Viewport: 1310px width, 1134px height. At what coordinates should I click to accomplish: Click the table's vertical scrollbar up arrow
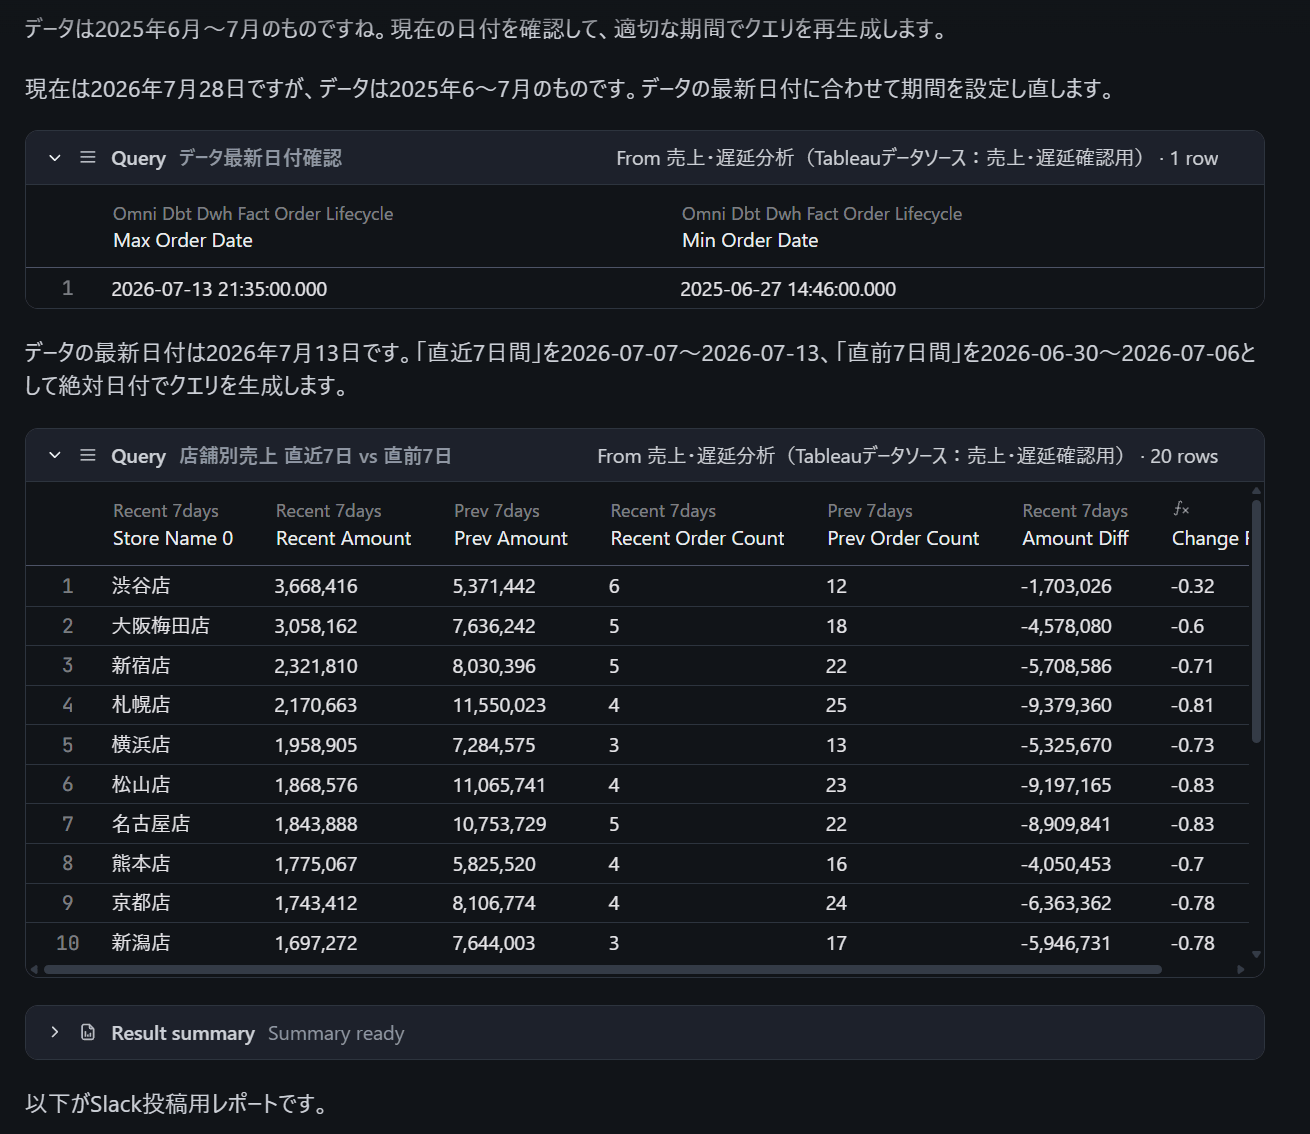1257,491
